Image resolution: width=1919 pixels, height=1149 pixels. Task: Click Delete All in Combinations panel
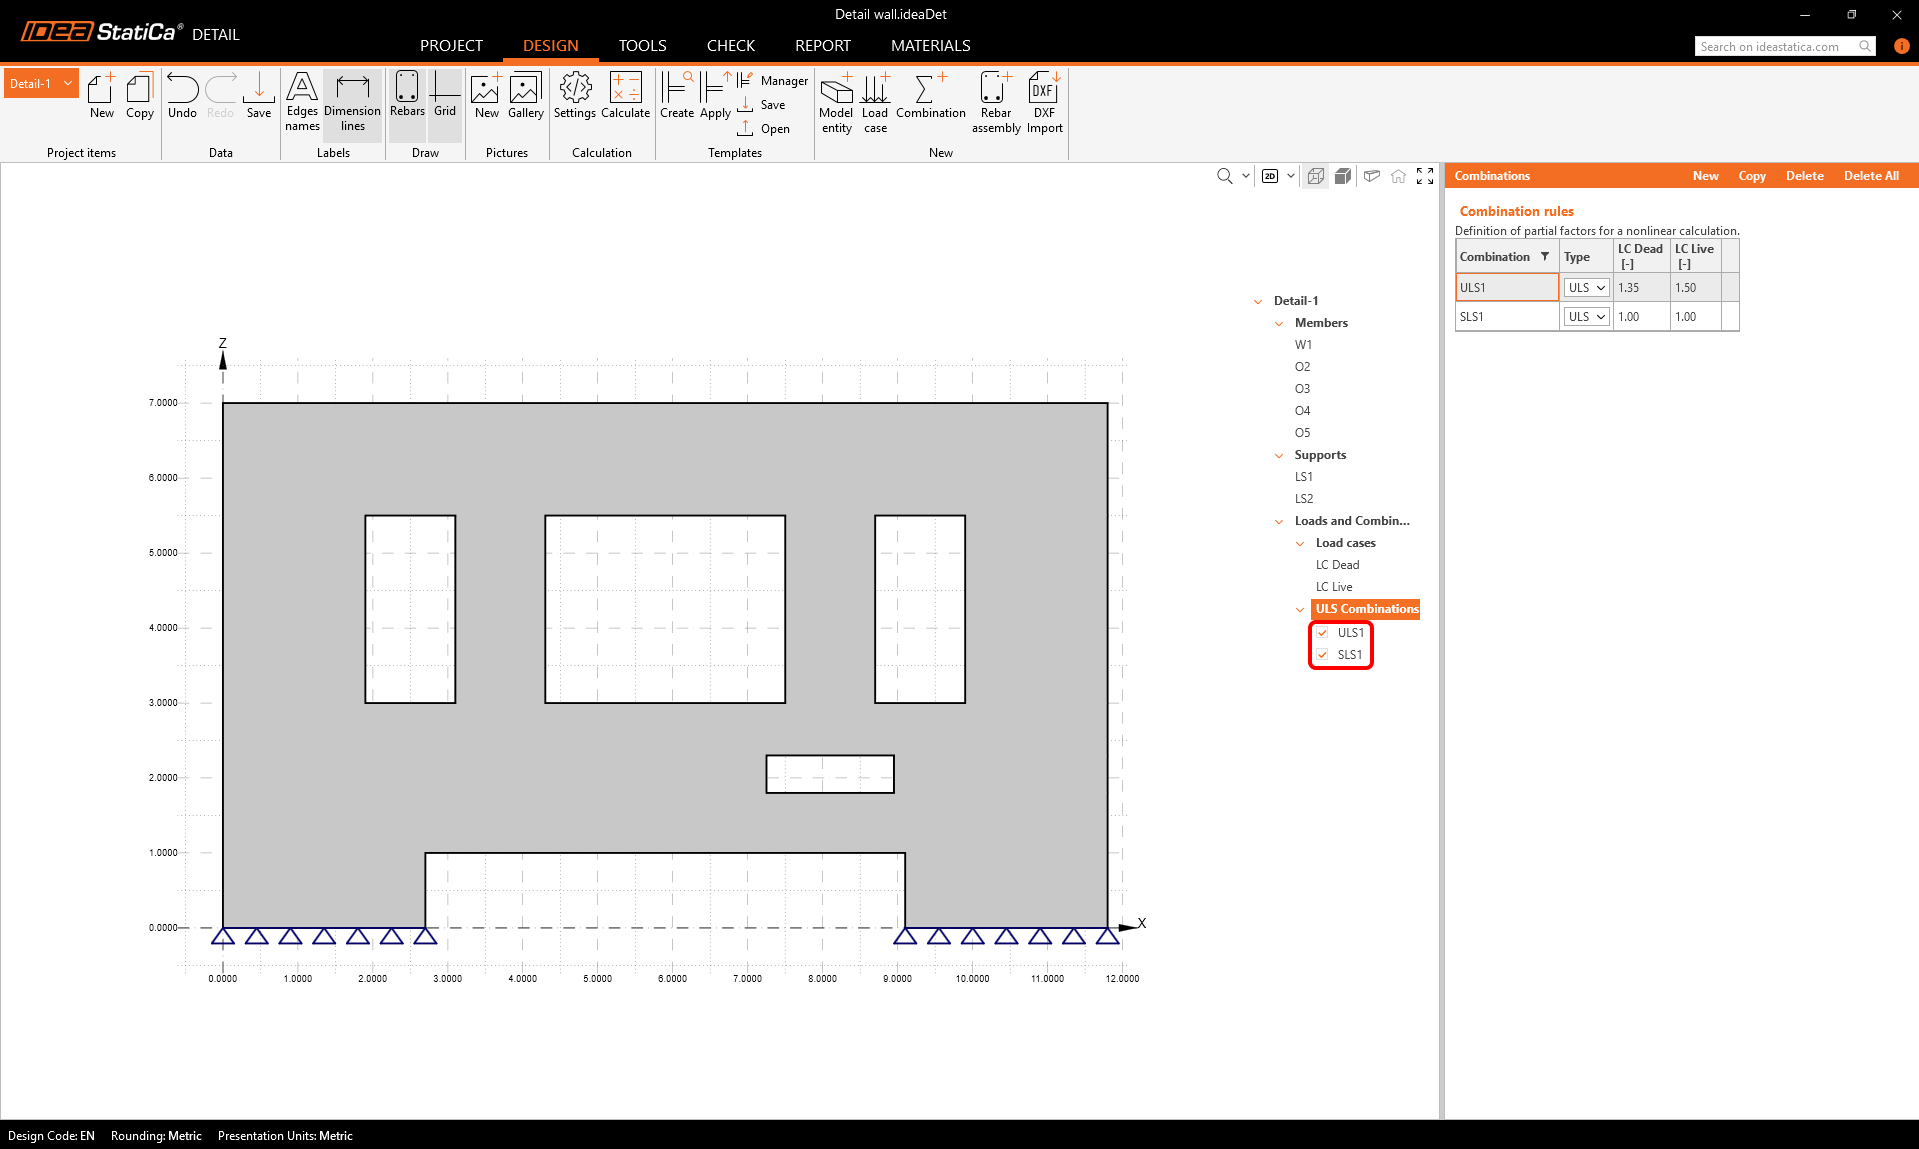1870,176
